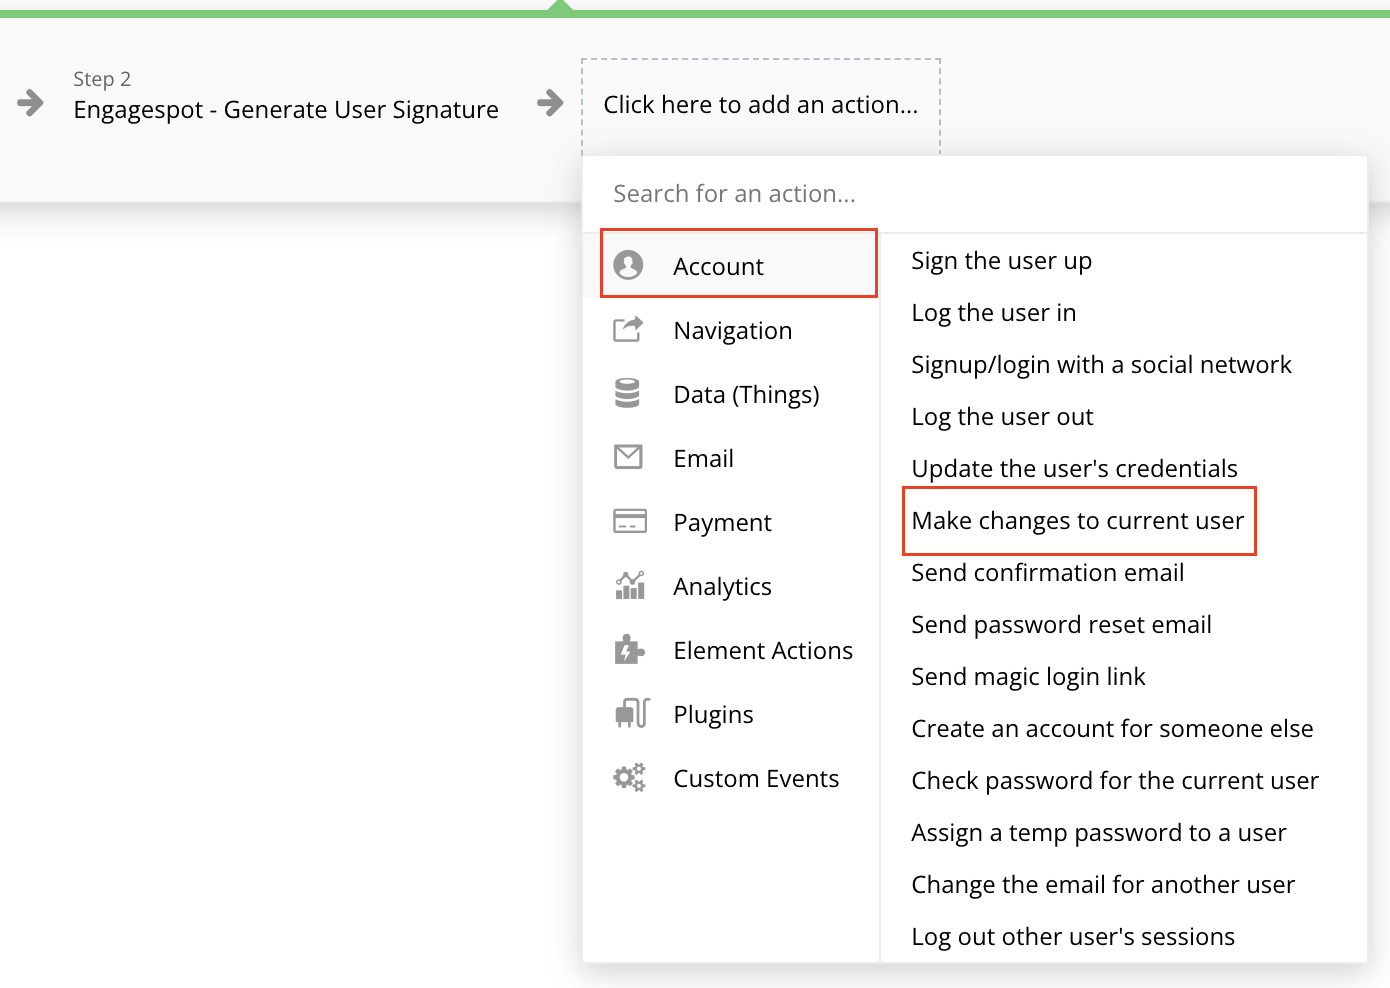The image size is (1390, 988).
Task: Select the Navigation category label
Action: [733, 330]
